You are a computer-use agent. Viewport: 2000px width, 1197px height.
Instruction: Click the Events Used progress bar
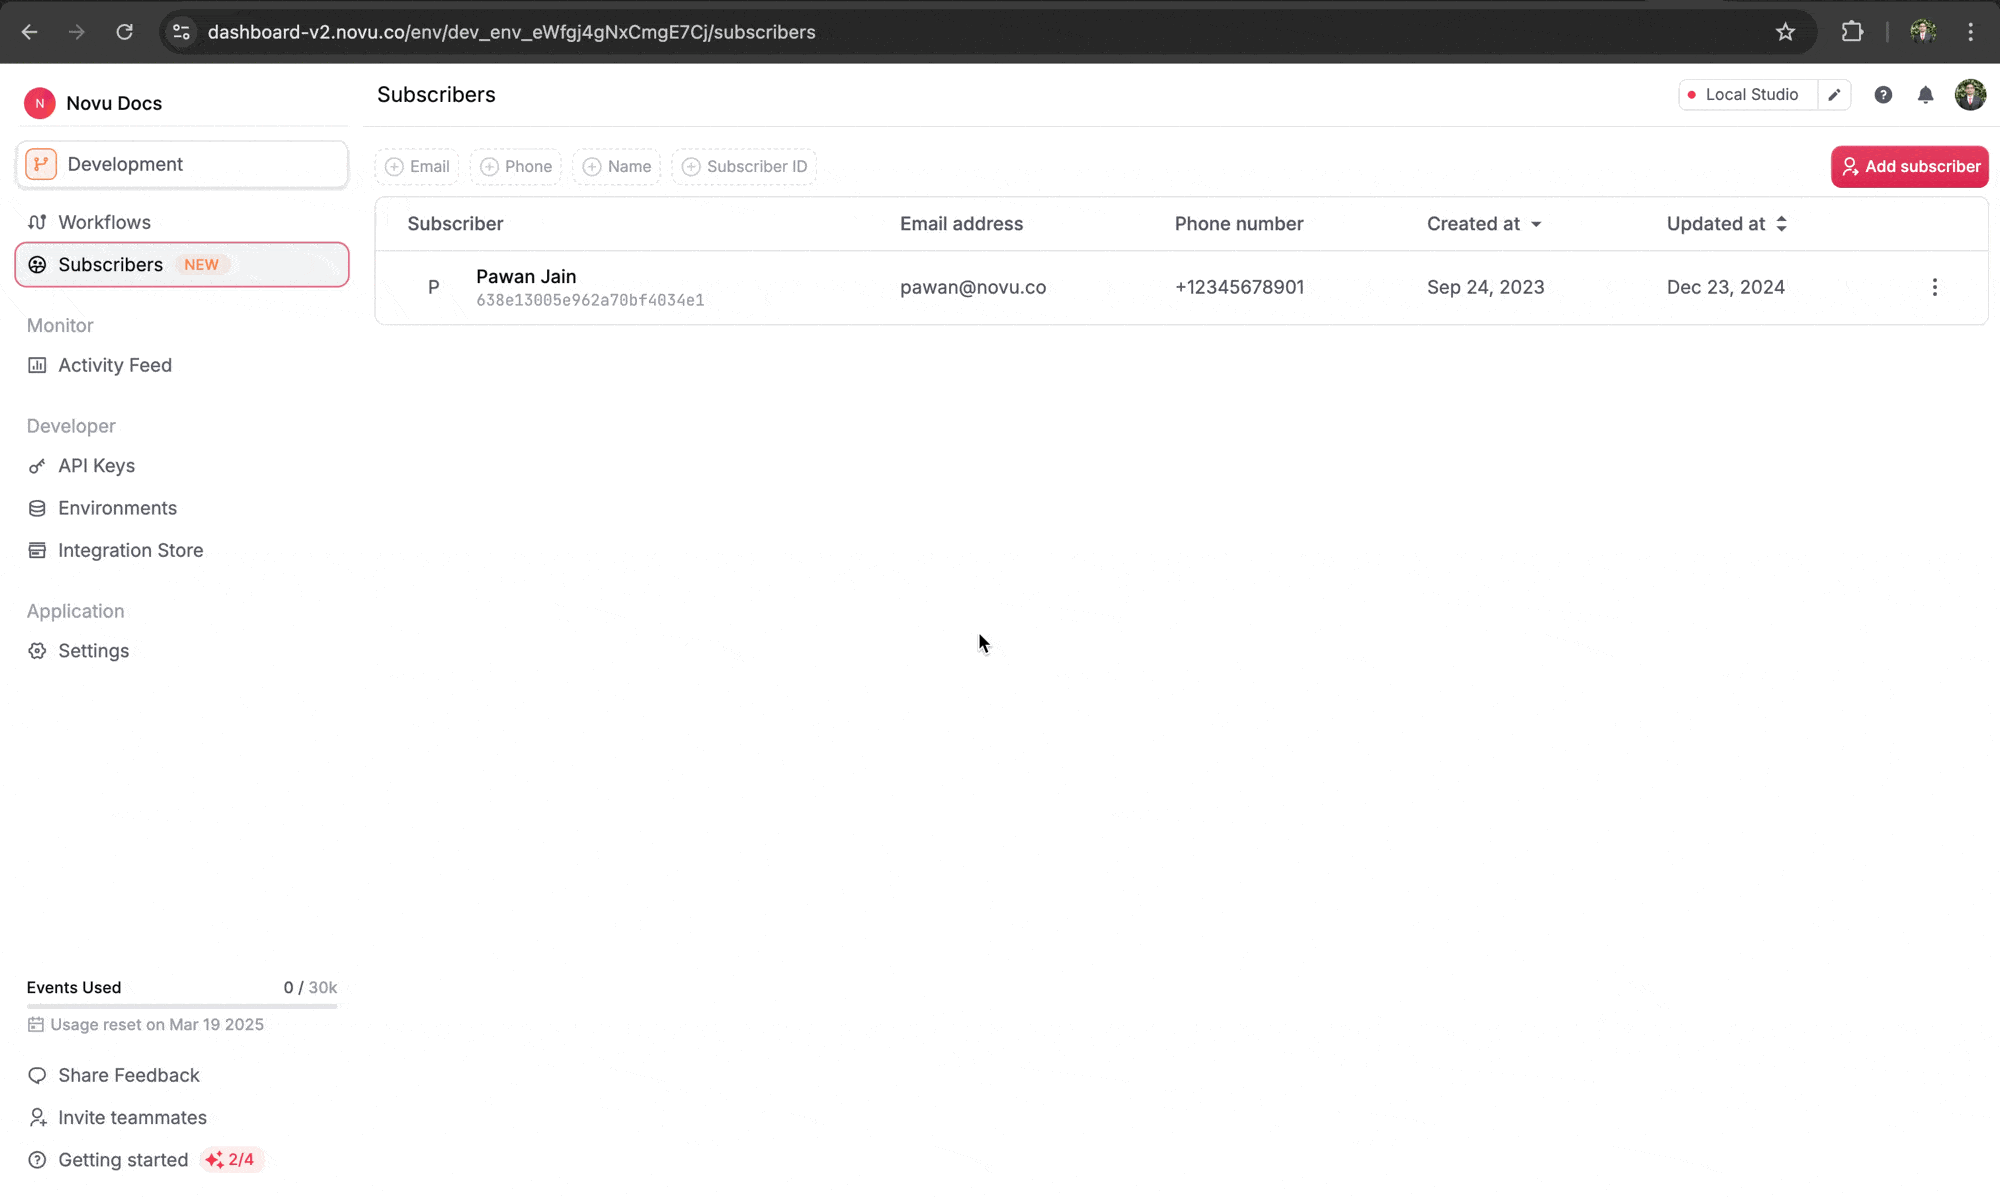pos(181,1007)
